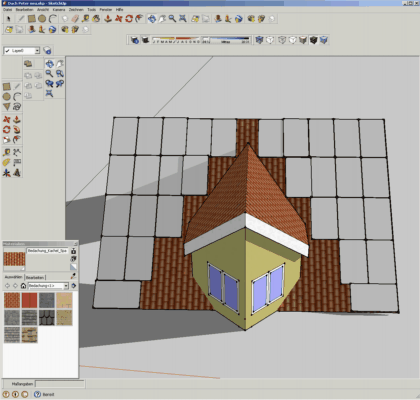The width and height of the screenshot is (420, 400).
Task: Toggle X-Ray face style
Action: click(259, 40)
